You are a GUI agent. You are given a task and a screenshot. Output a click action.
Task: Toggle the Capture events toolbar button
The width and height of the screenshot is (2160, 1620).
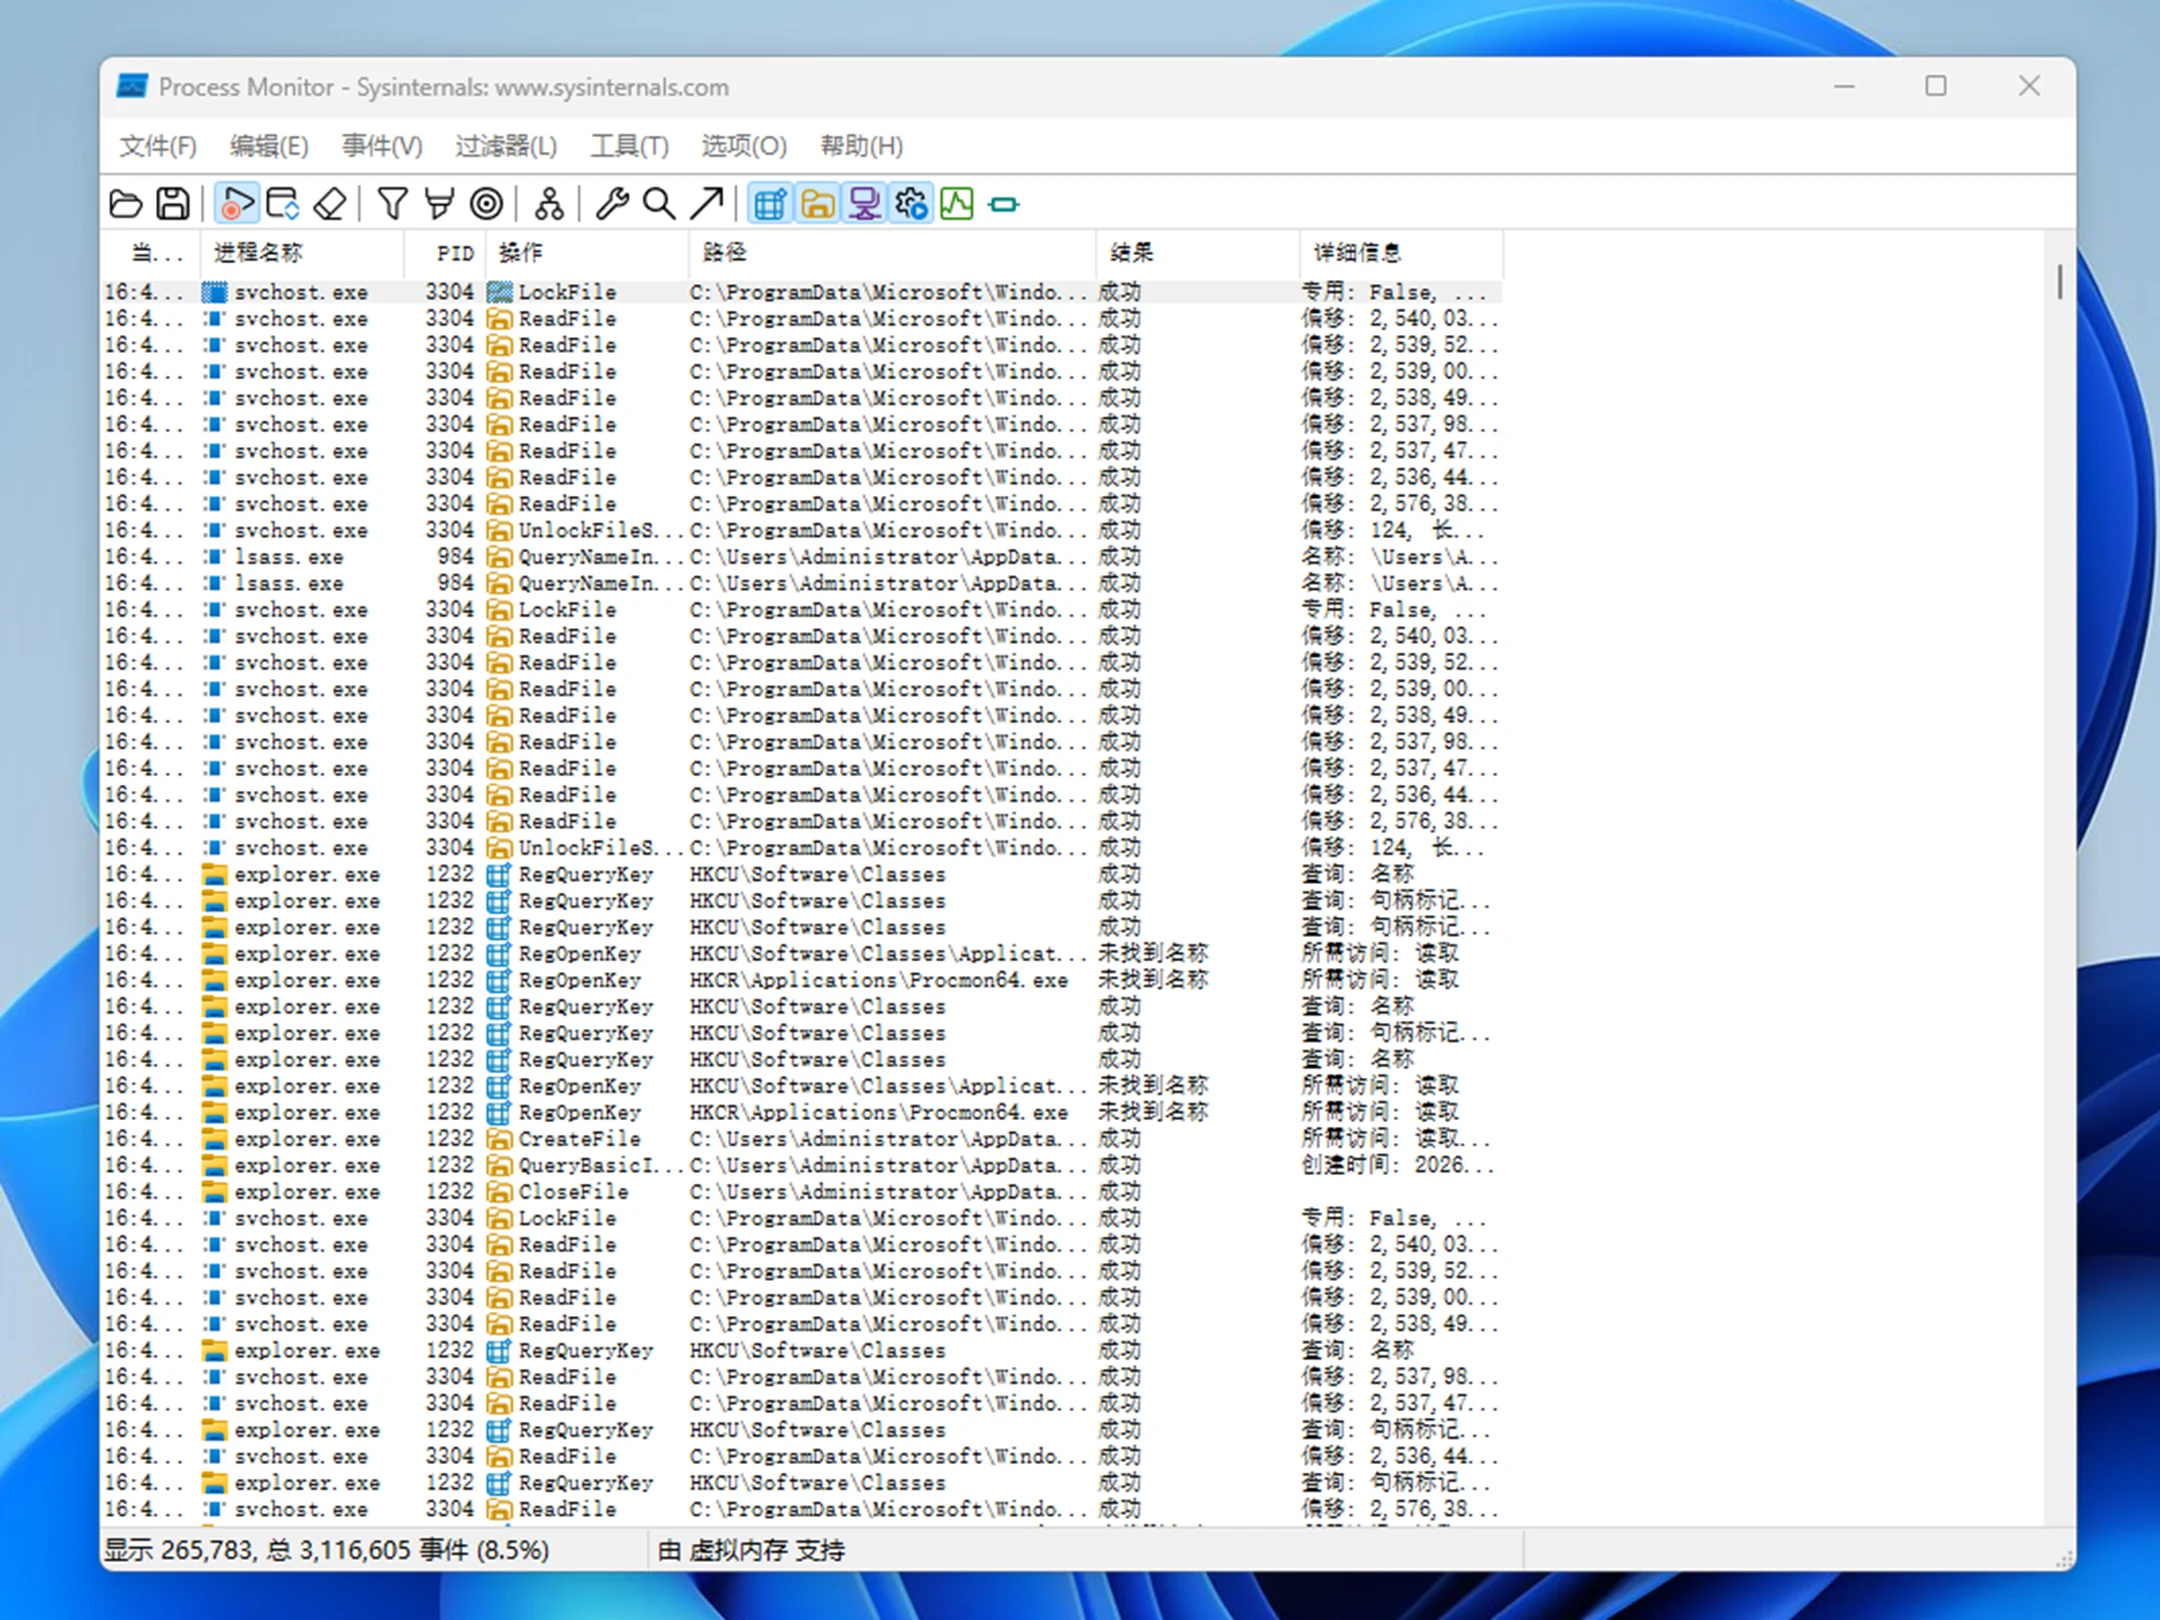point(236,204)
